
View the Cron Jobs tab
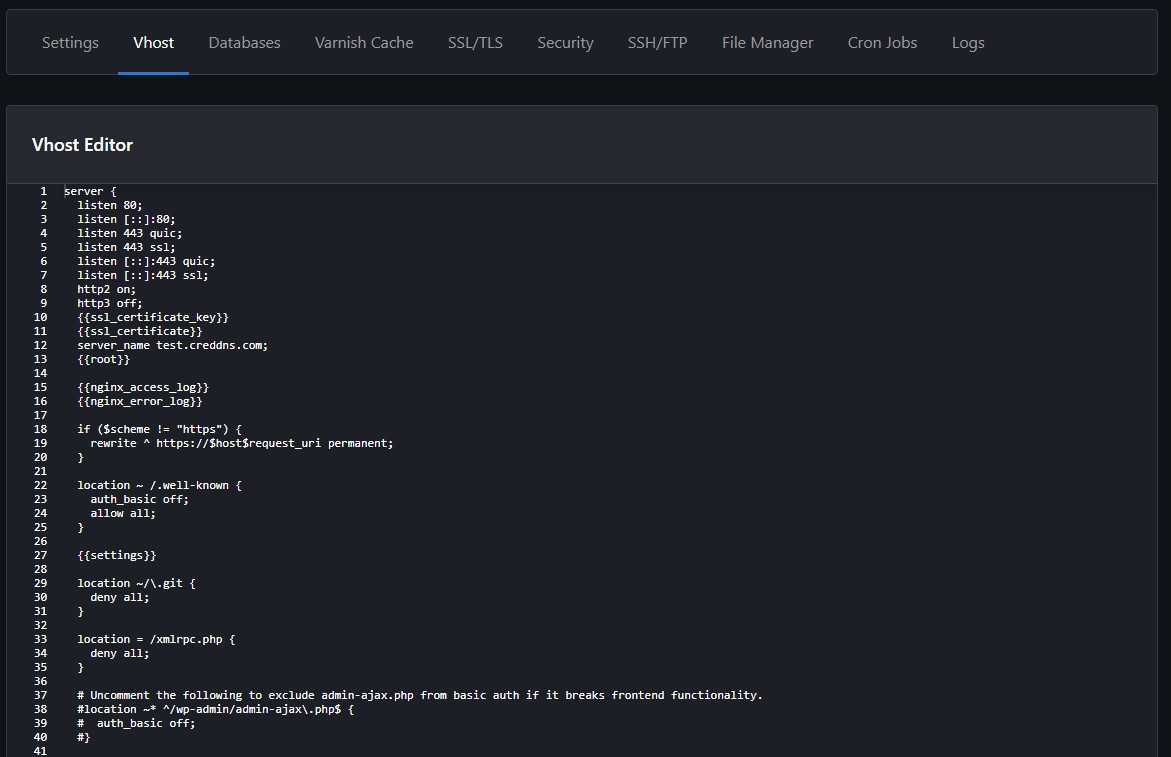click(x=882, y=43)
